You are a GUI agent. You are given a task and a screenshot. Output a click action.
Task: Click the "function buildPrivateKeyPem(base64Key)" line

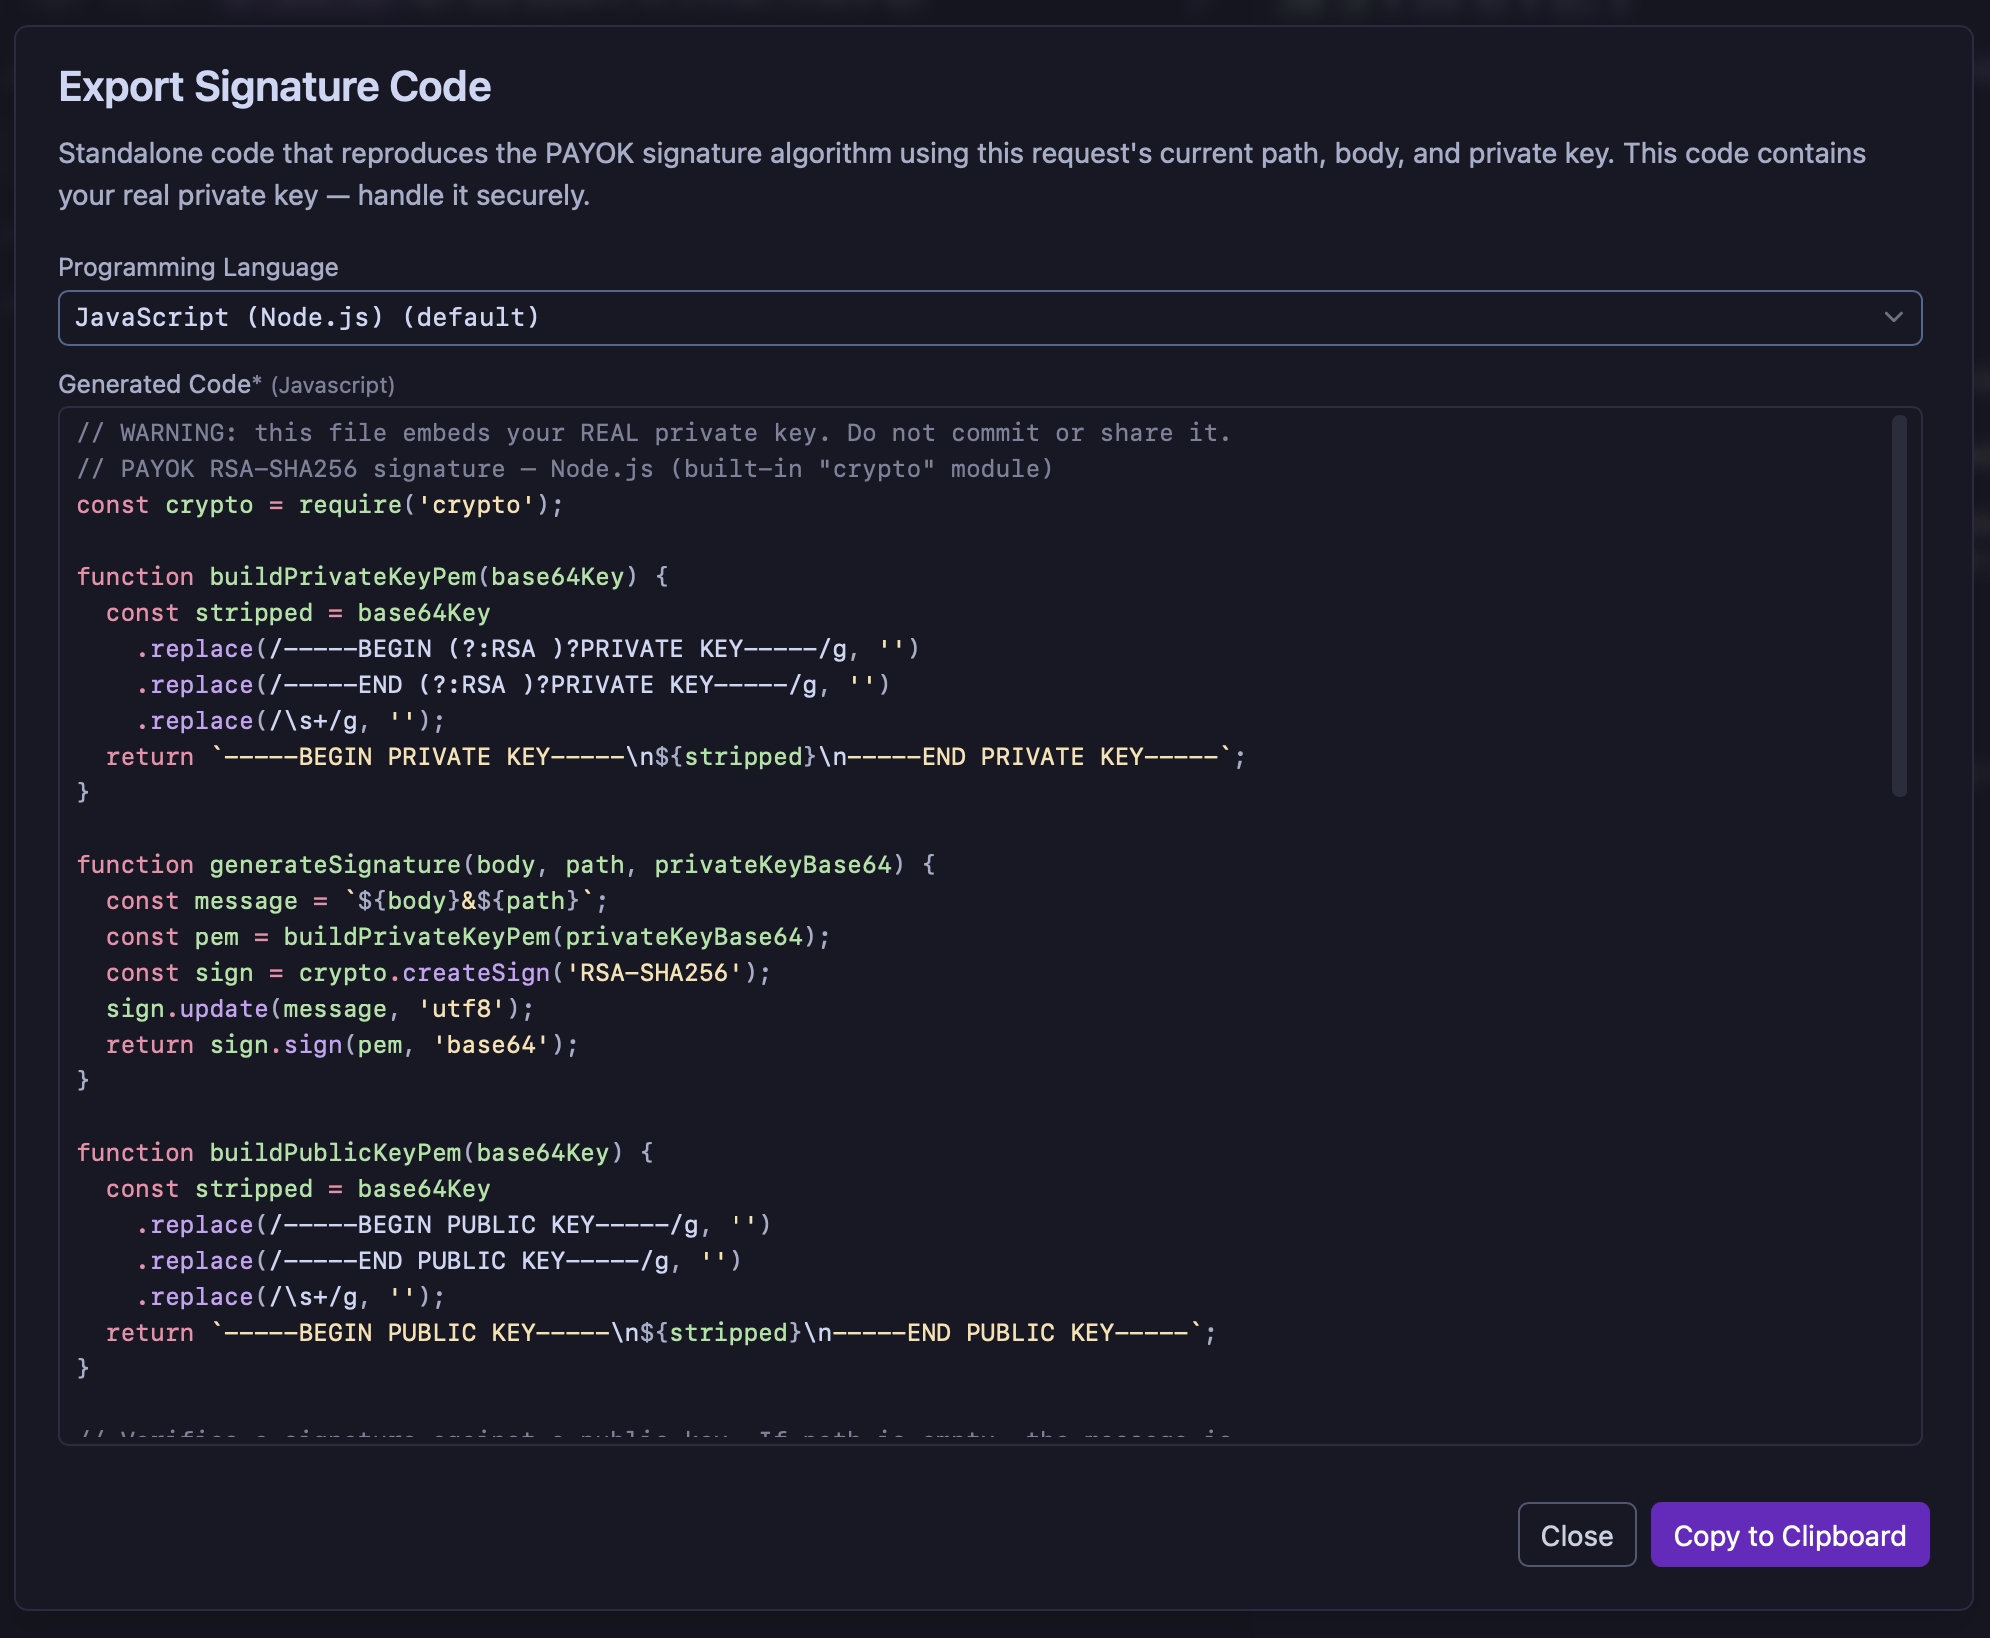pyautogui.click(x=373, y=577)
